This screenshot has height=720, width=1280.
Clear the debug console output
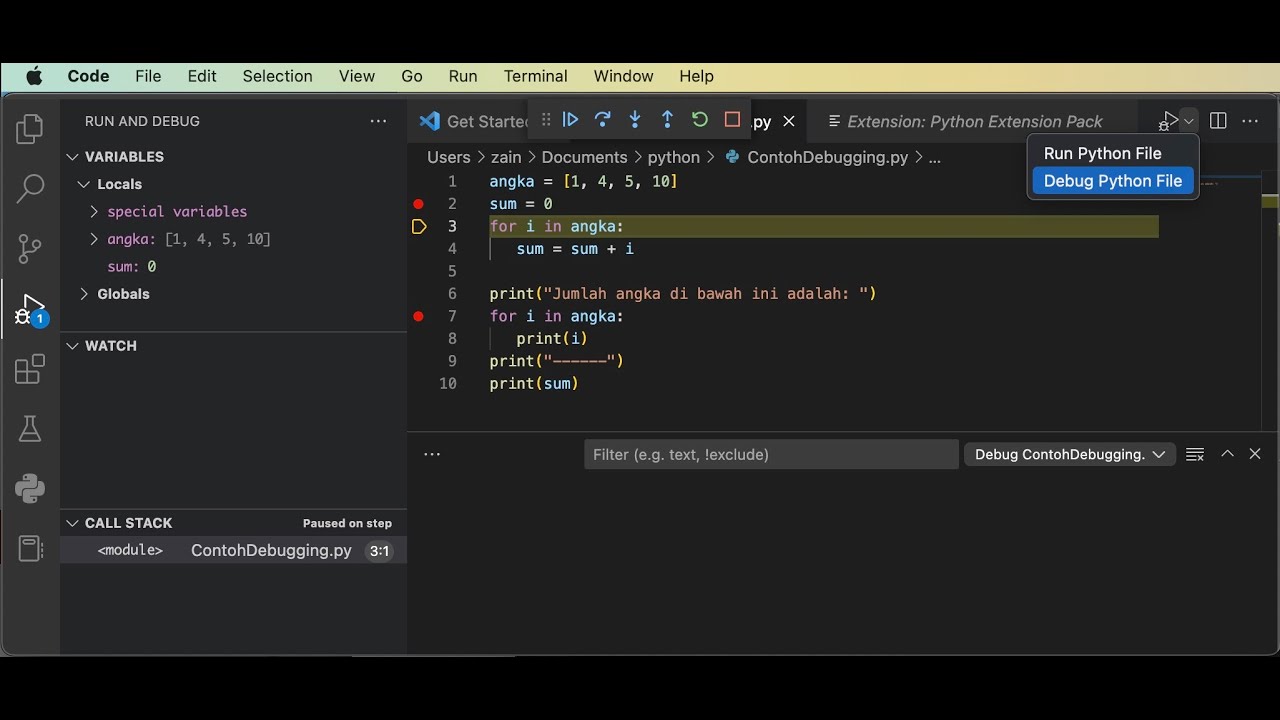pos(1195,454)
